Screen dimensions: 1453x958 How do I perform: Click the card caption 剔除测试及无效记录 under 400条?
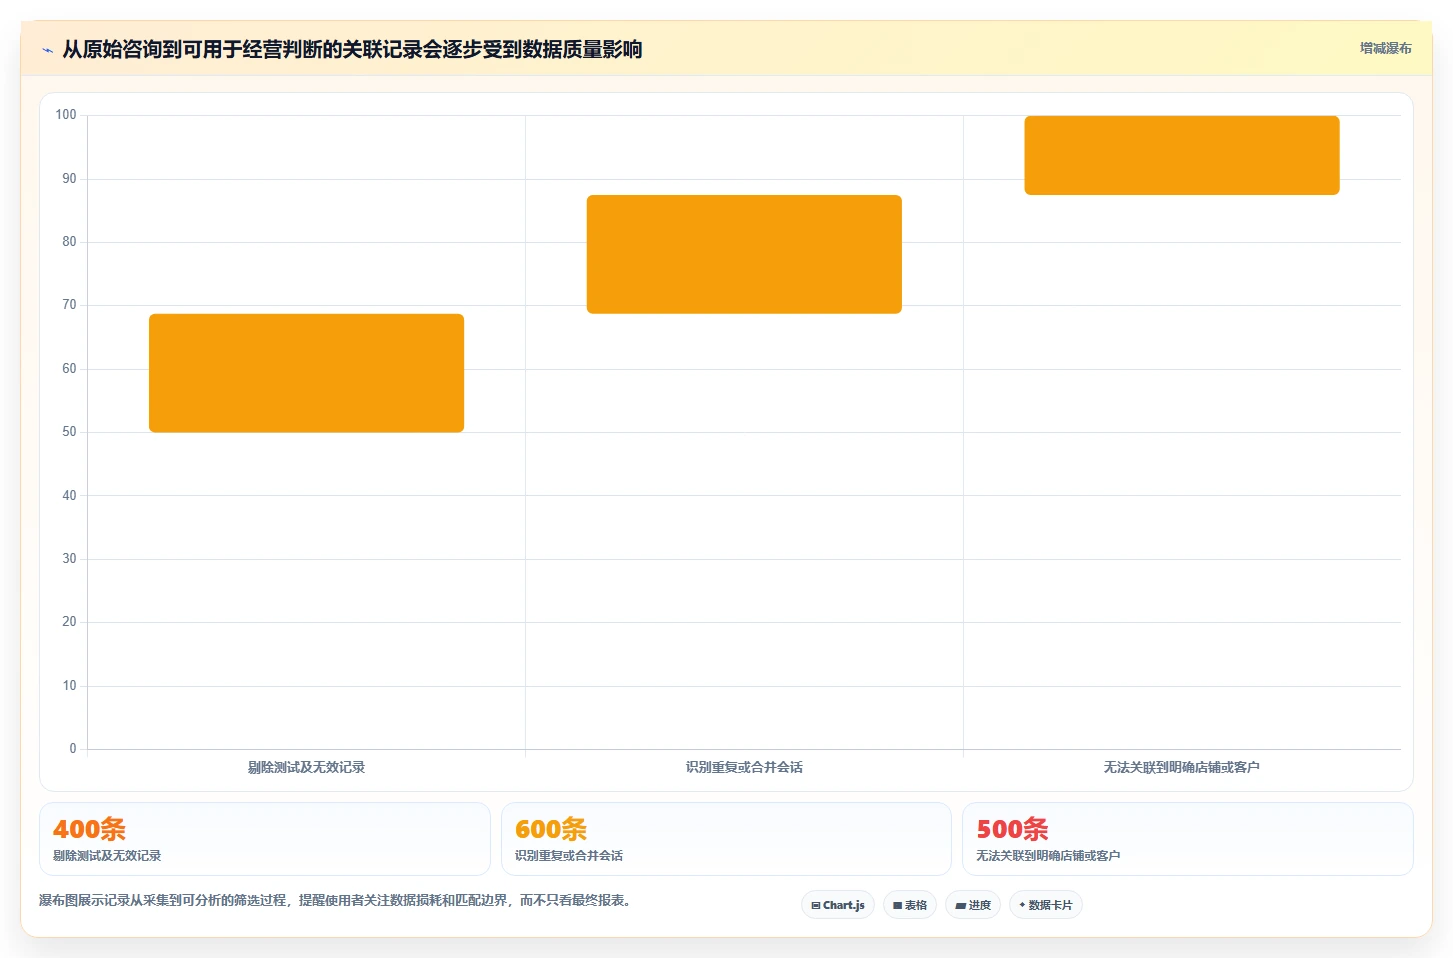(107, 856)
